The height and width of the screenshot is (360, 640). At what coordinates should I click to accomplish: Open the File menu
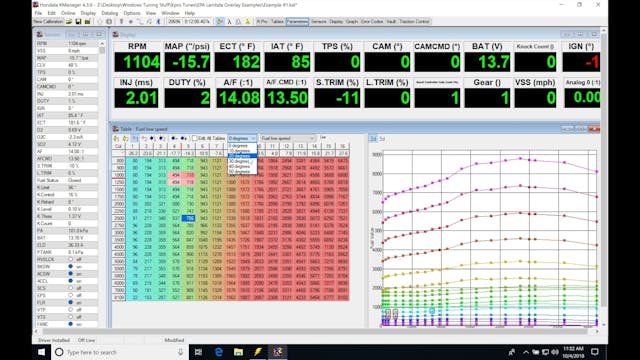[38, 13]
